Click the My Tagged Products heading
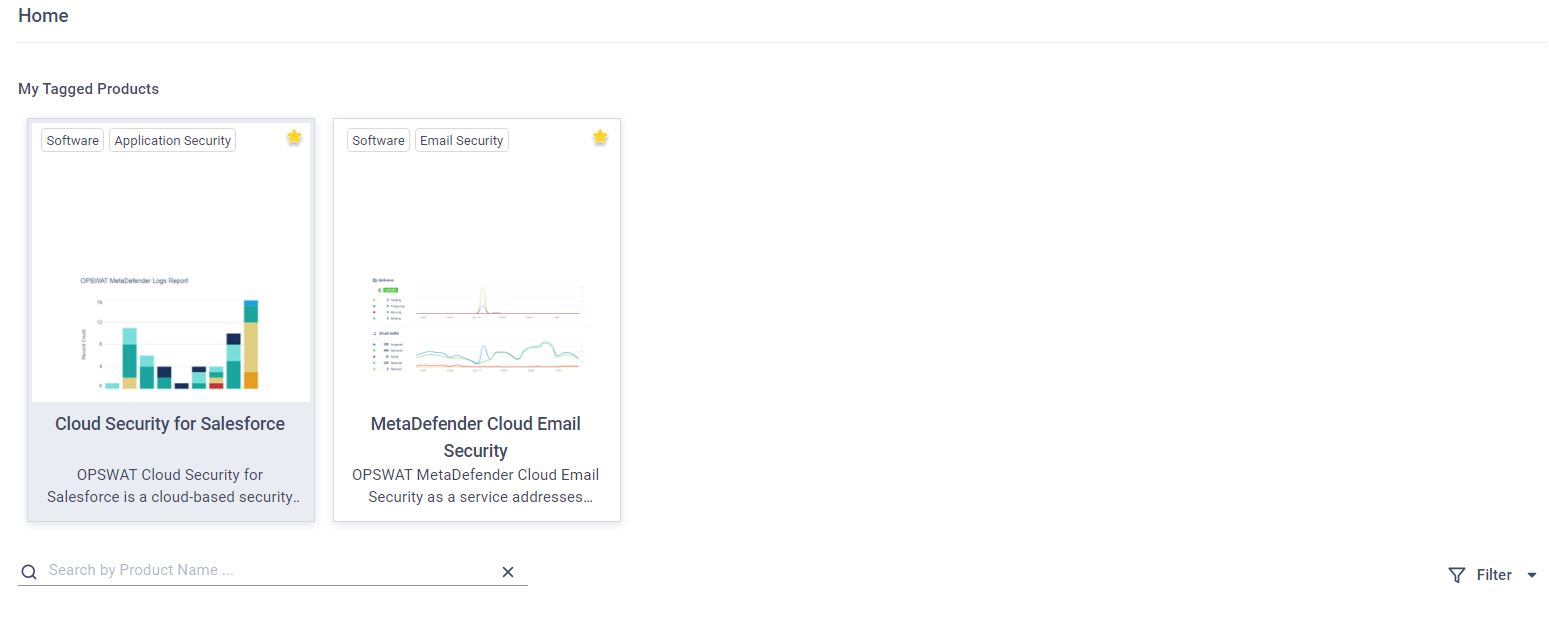The image size is (1549, 627). (88, 89)
